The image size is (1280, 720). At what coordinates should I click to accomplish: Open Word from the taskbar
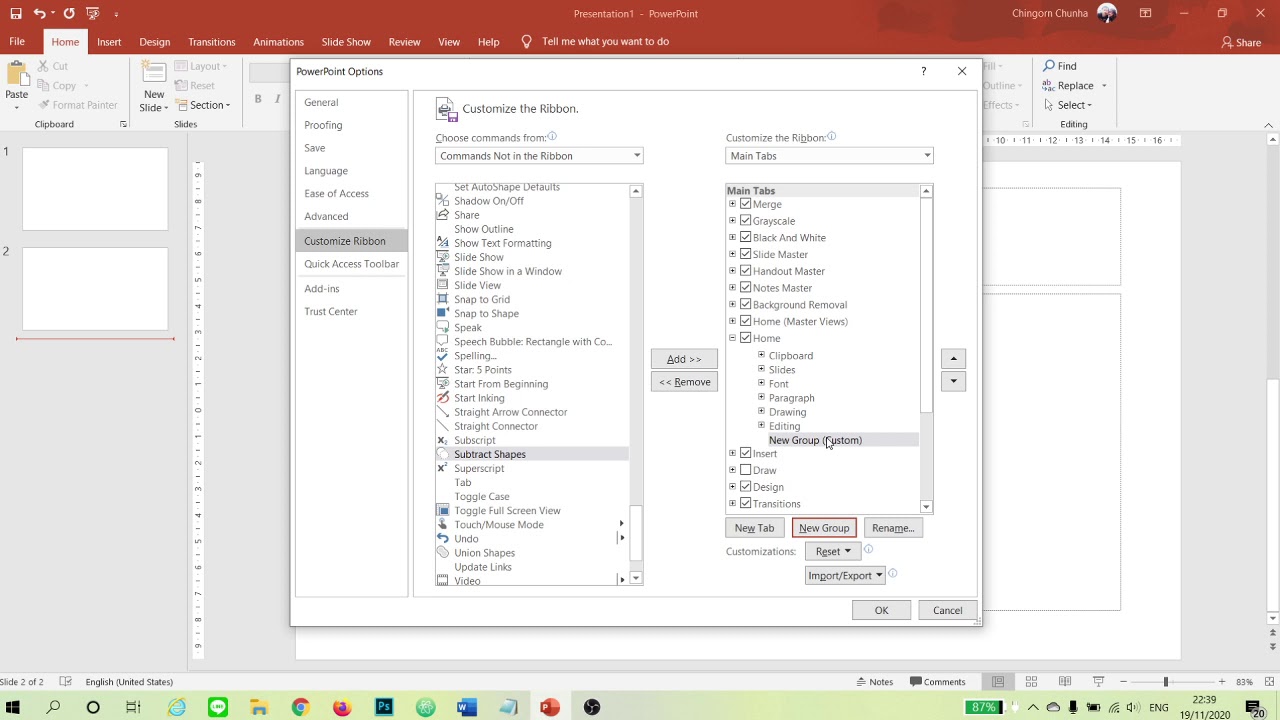click(467, 707)
